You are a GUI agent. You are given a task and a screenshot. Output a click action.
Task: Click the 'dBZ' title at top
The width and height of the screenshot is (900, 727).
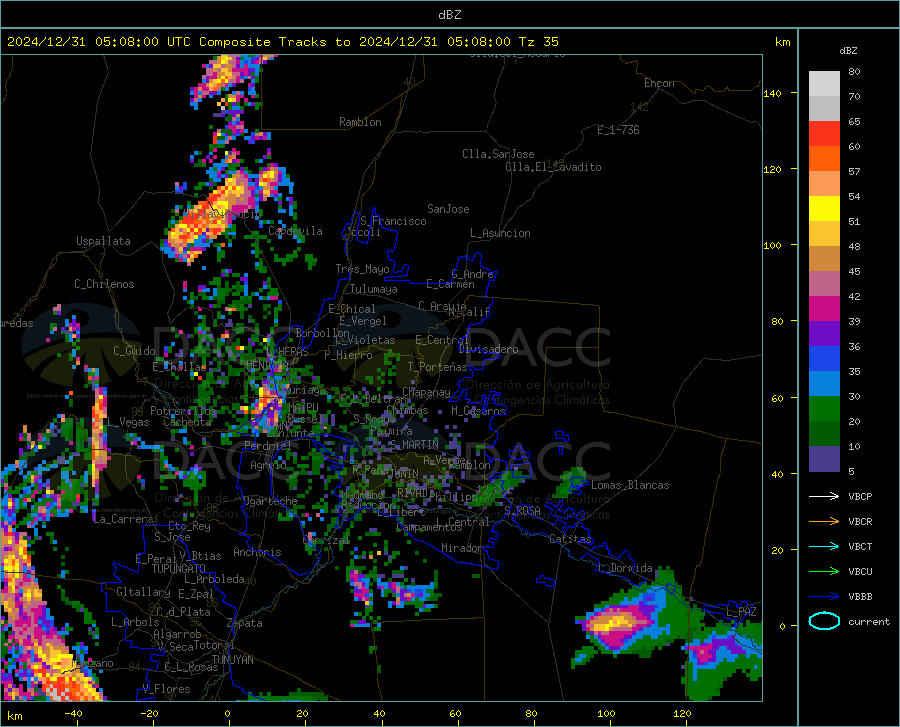click(449, 15)
